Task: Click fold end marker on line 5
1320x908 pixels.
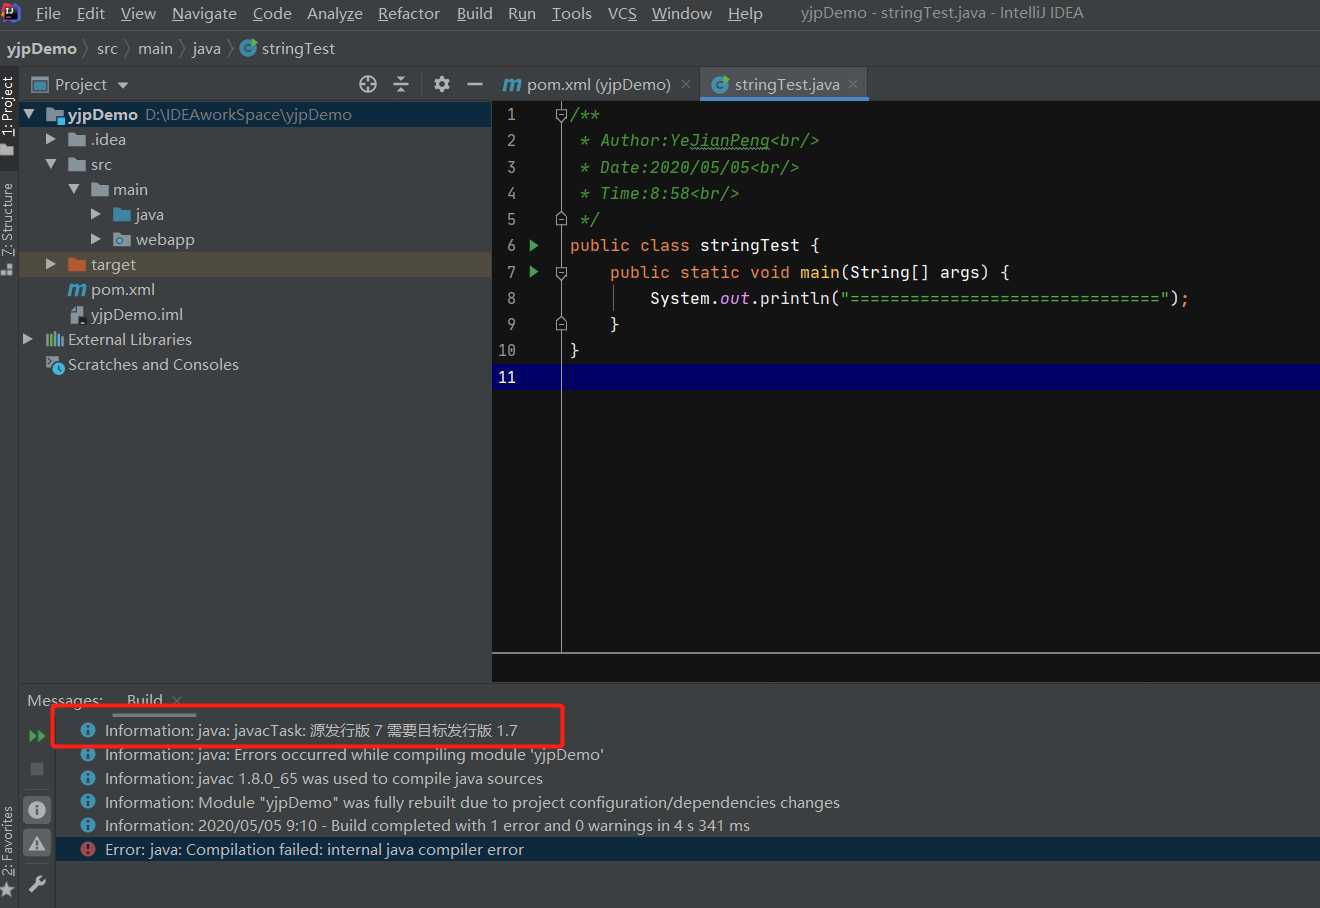Action: (561, 219)
